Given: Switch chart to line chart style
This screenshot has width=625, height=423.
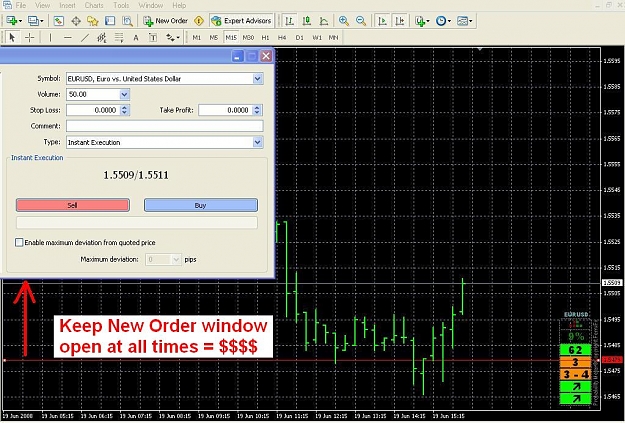Looking at the screenshot, I should [324, 21].
